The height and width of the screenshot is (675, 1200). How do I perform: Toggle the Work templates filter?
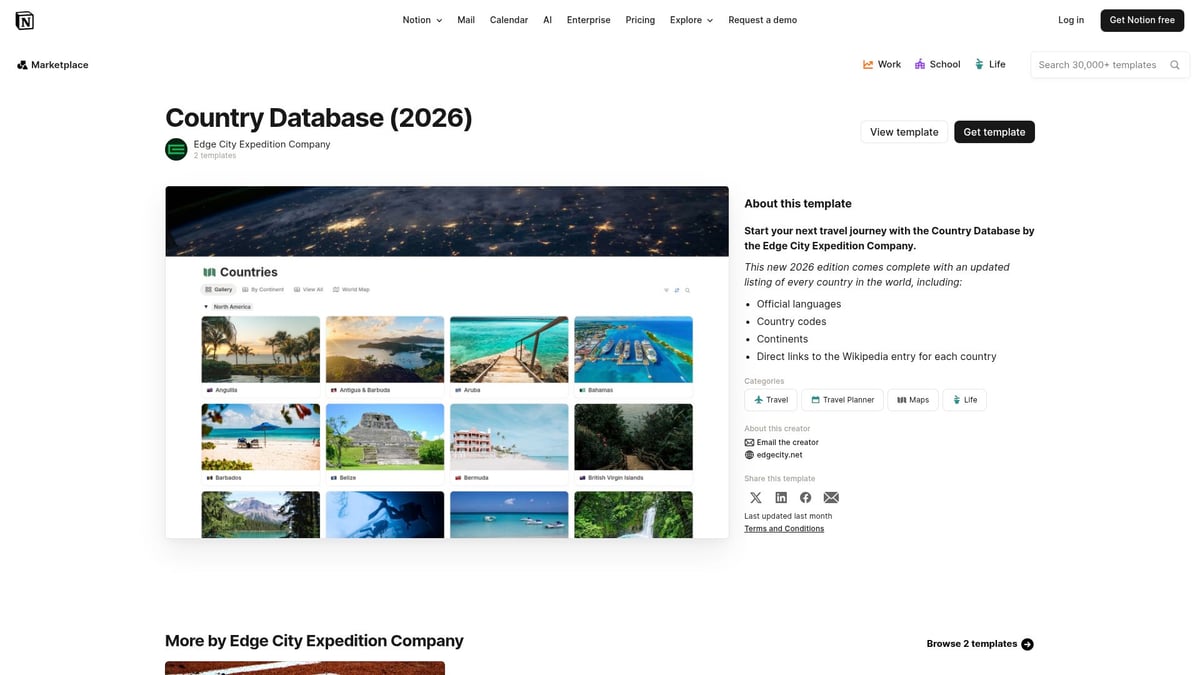pyautogui.click(x=882, y=64)
